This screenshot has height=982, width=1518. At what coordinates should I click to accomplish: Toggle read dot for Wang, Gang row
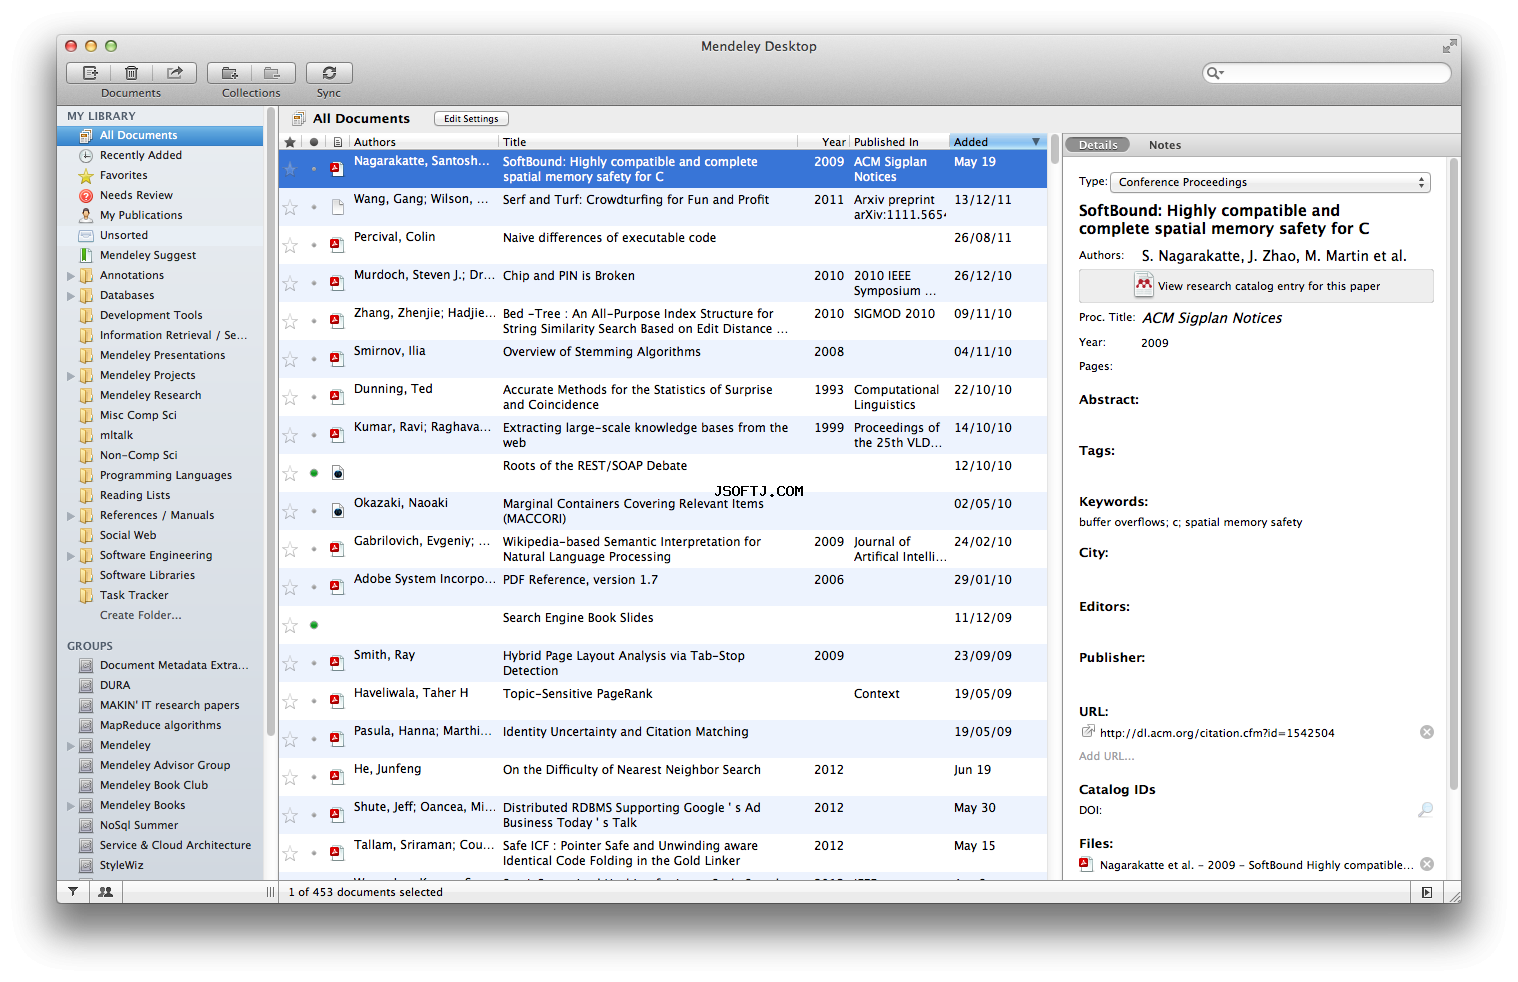tap(314, 207)
